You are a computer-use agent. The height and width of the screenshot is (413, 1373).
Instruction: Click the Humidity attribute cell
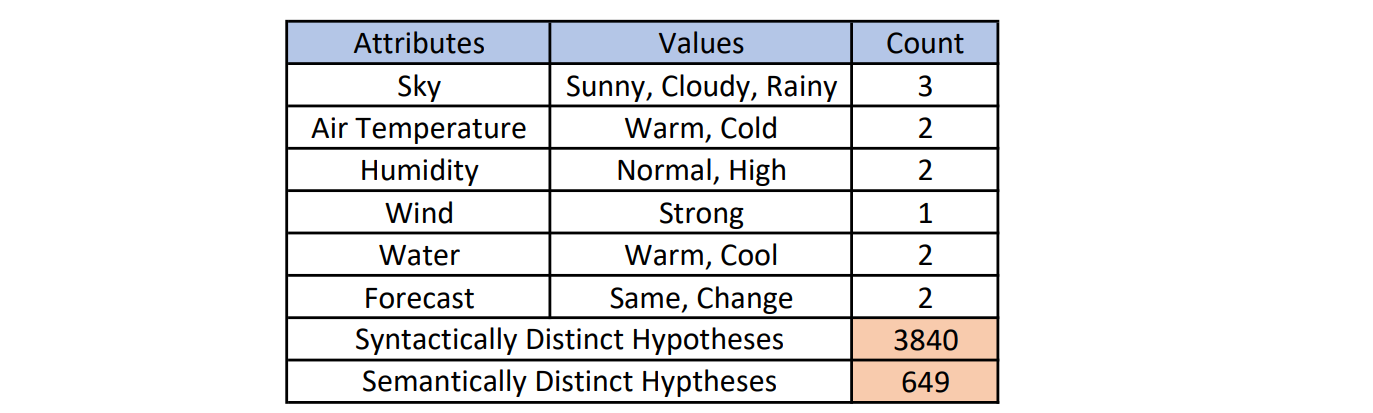(418, 170)
